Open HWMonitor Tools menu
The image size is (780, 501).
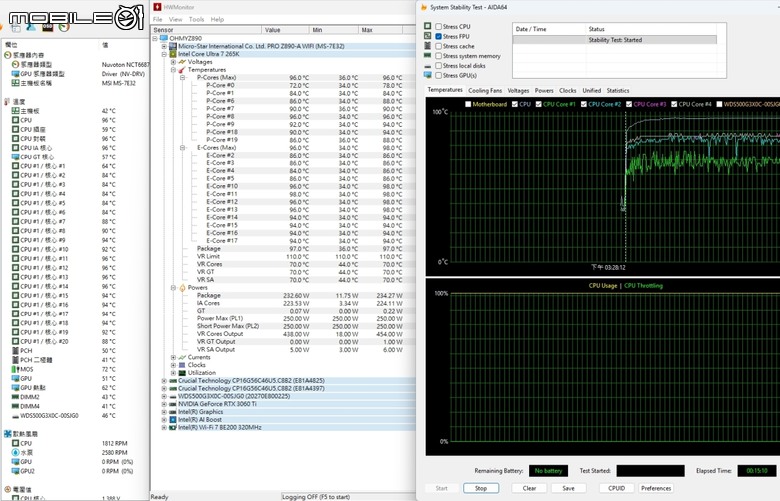(196, 19)
